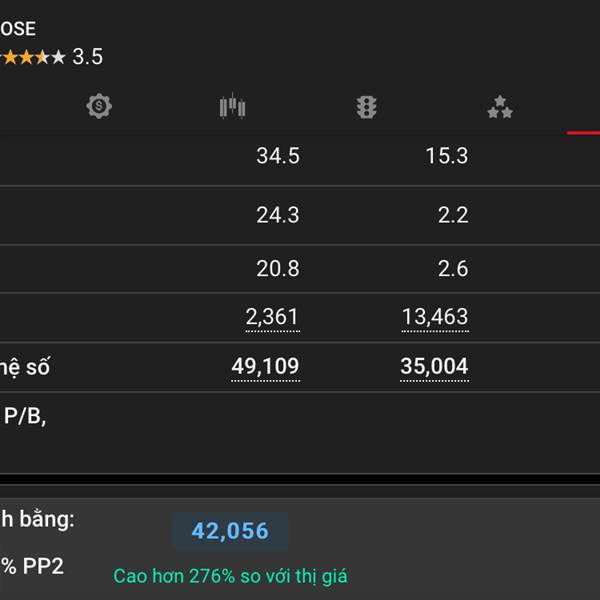Select the 2.2 cell
Screen dimensions: 600x600
(x=453, y=215)
